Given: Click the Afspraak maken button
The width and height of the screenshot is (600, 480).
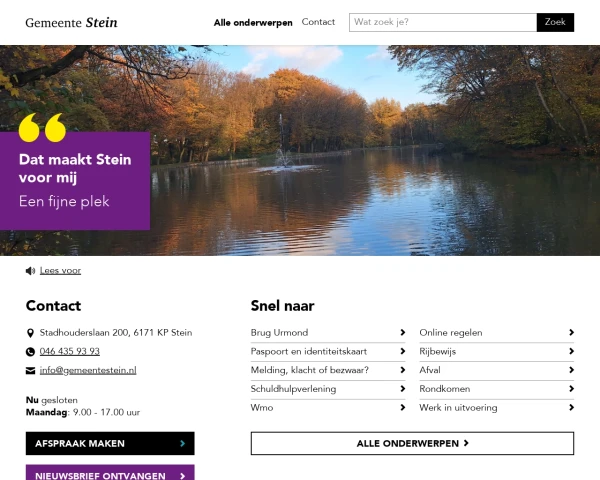Looking at the screenshot, I should point(110,443).
